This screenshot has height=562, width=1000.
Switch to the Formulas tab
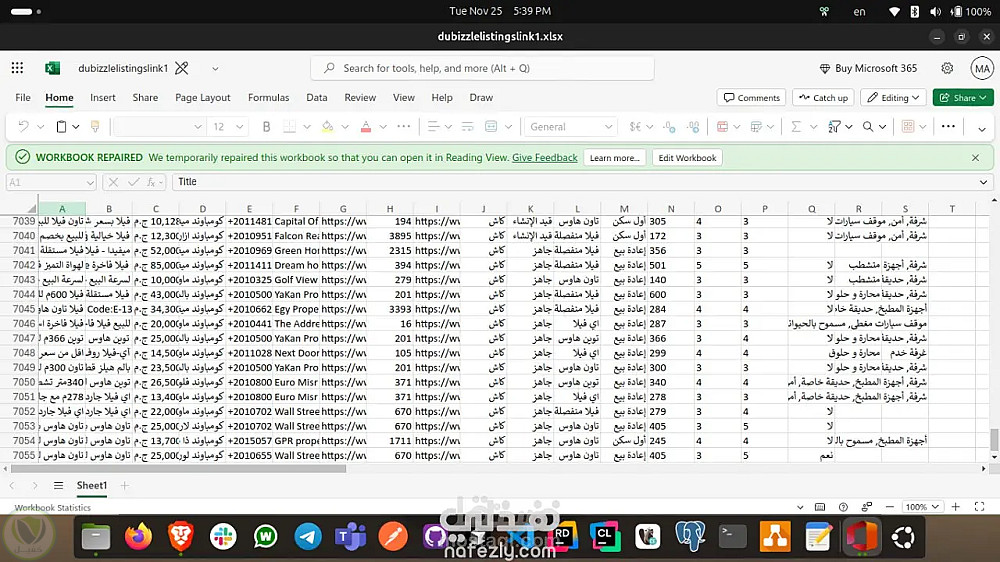pyautogui.click(x=268, y=98)
